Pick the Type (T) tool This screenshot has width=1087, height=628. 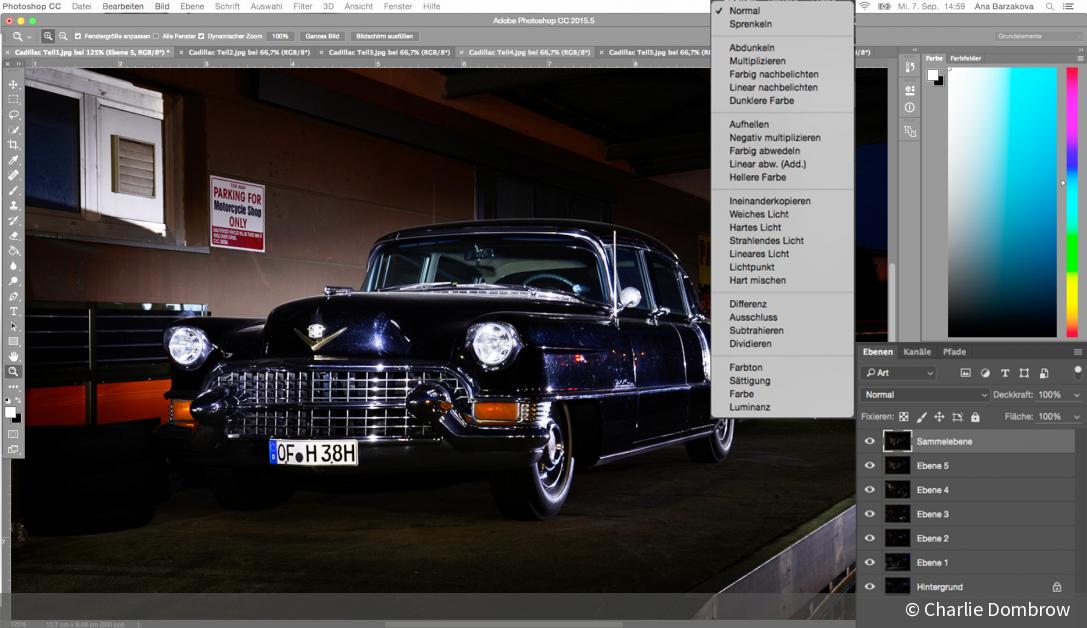click(x=13, y=311)
